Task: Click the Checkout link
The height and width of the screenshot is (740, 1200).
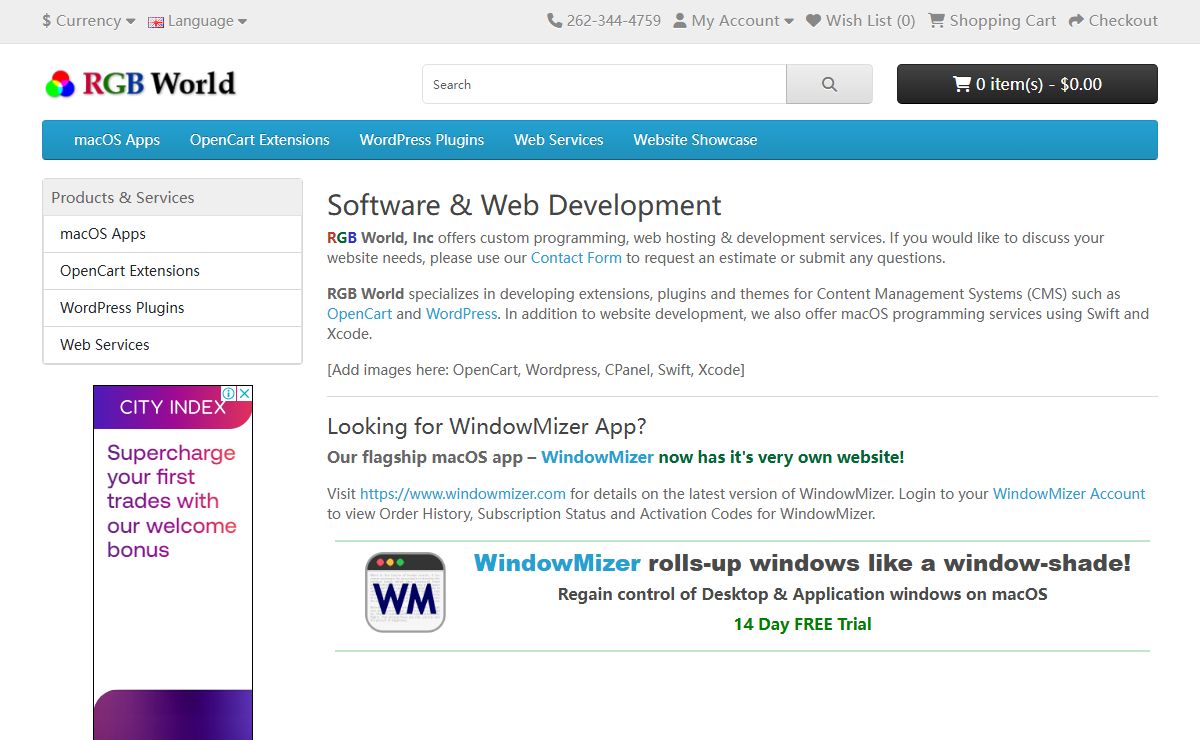Action: point(1113,20)
